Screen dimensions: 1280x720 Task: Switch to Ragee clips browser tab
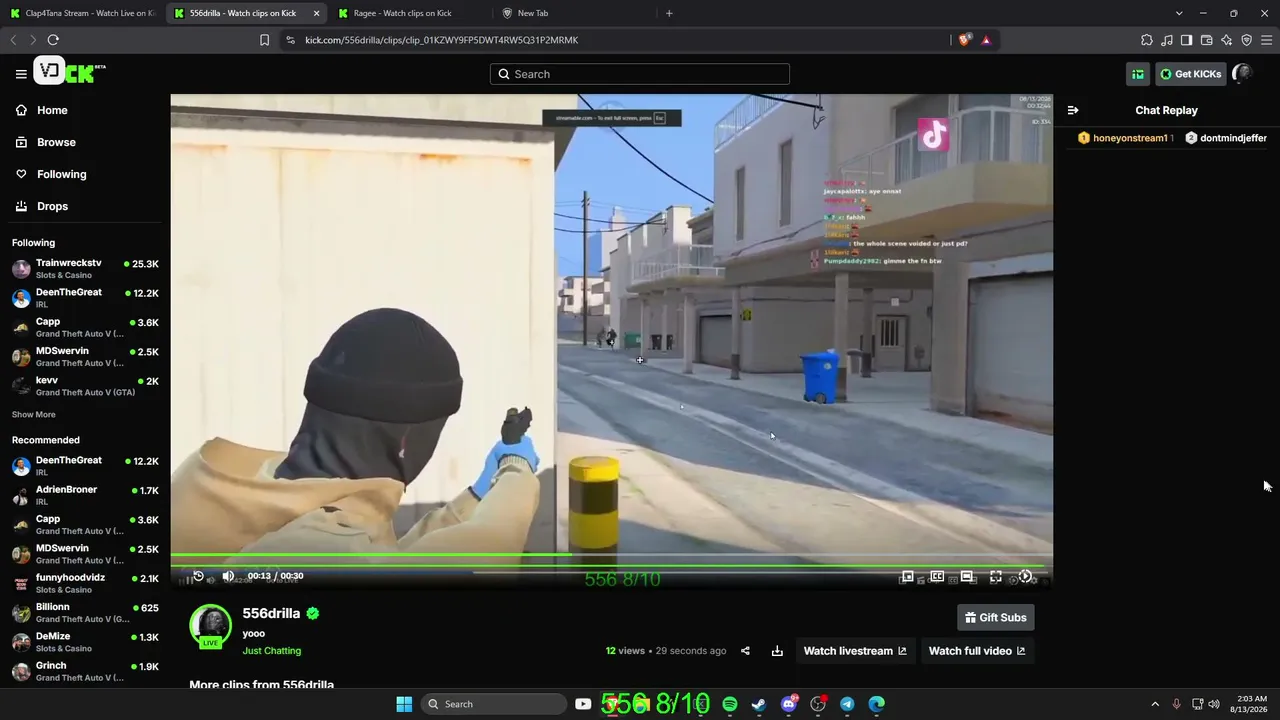[x=410, y=13]
